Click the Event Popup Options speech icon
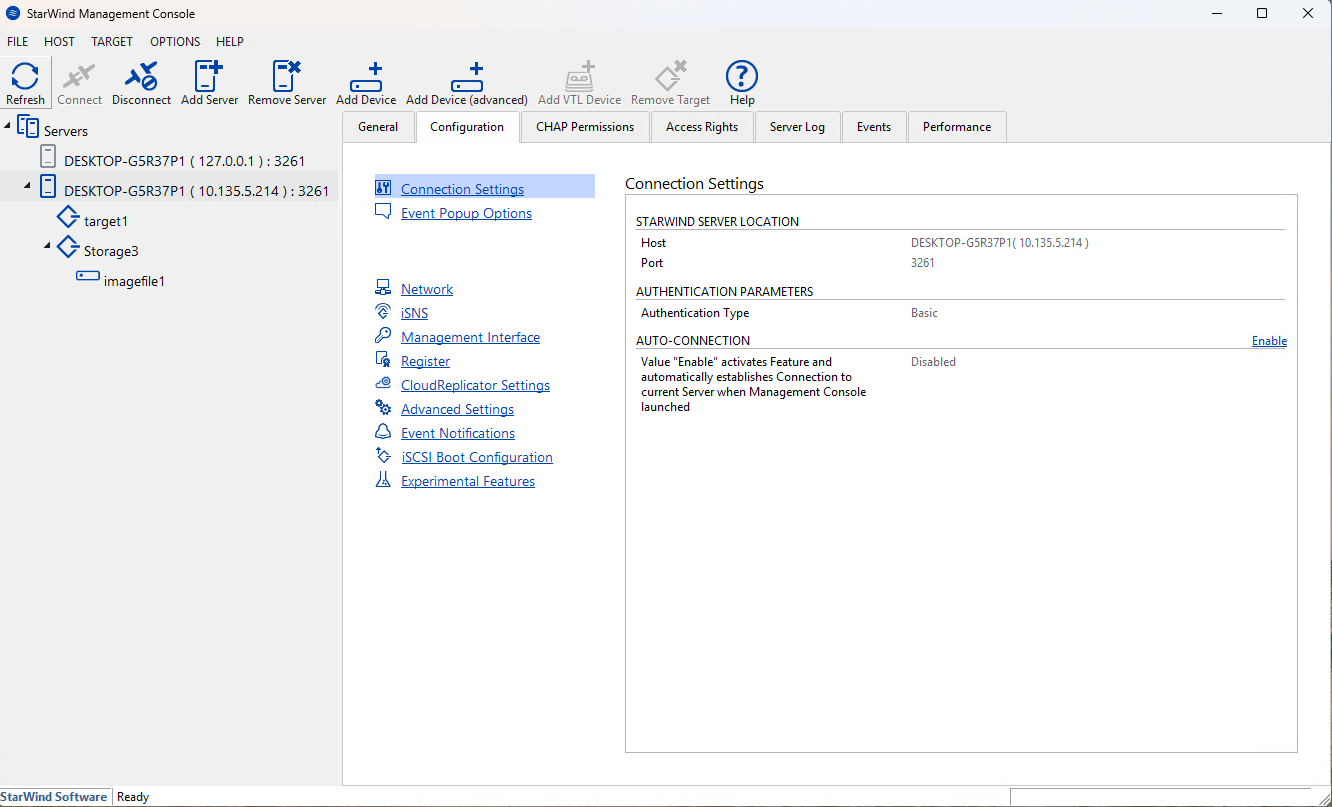This screenshot has height=807, width=1332. coord(383,212)
